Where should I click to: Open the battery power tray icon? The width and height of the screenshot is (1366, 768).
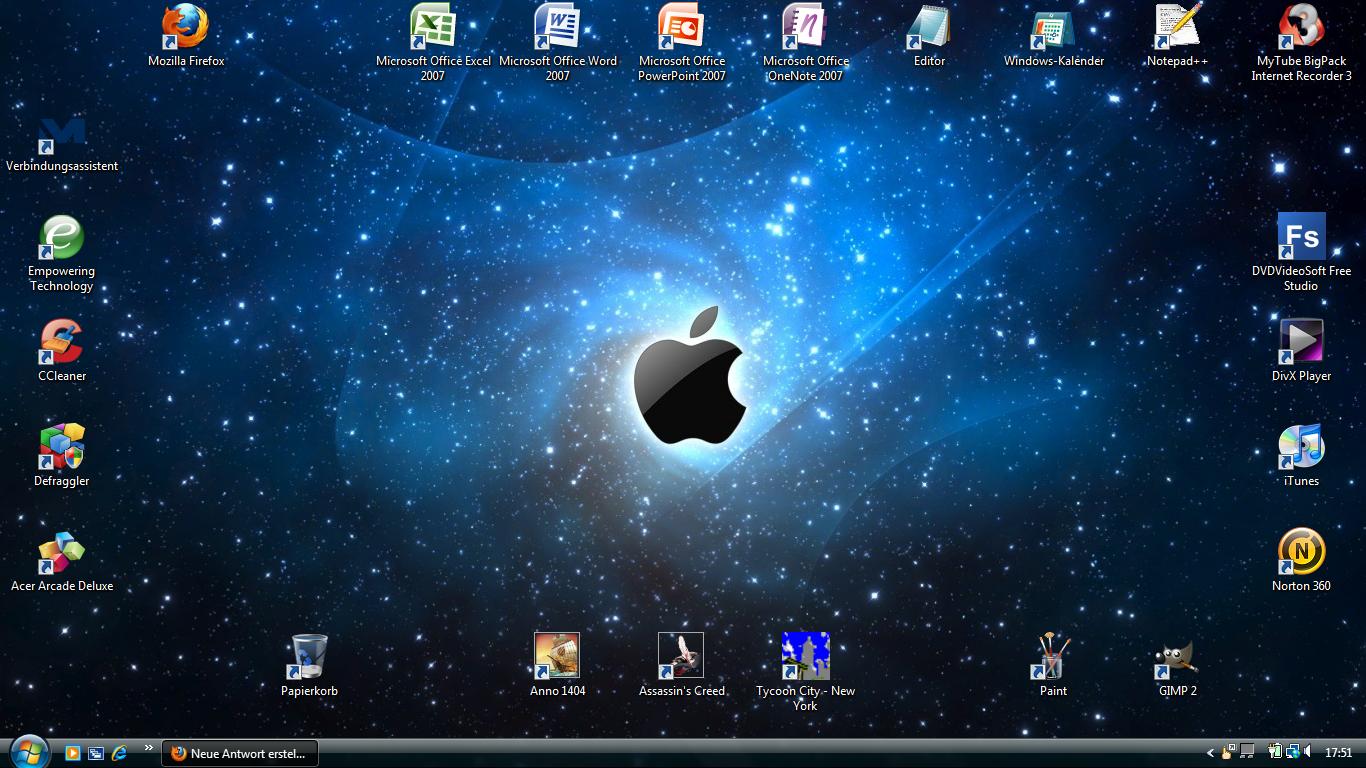point(1275,752)
